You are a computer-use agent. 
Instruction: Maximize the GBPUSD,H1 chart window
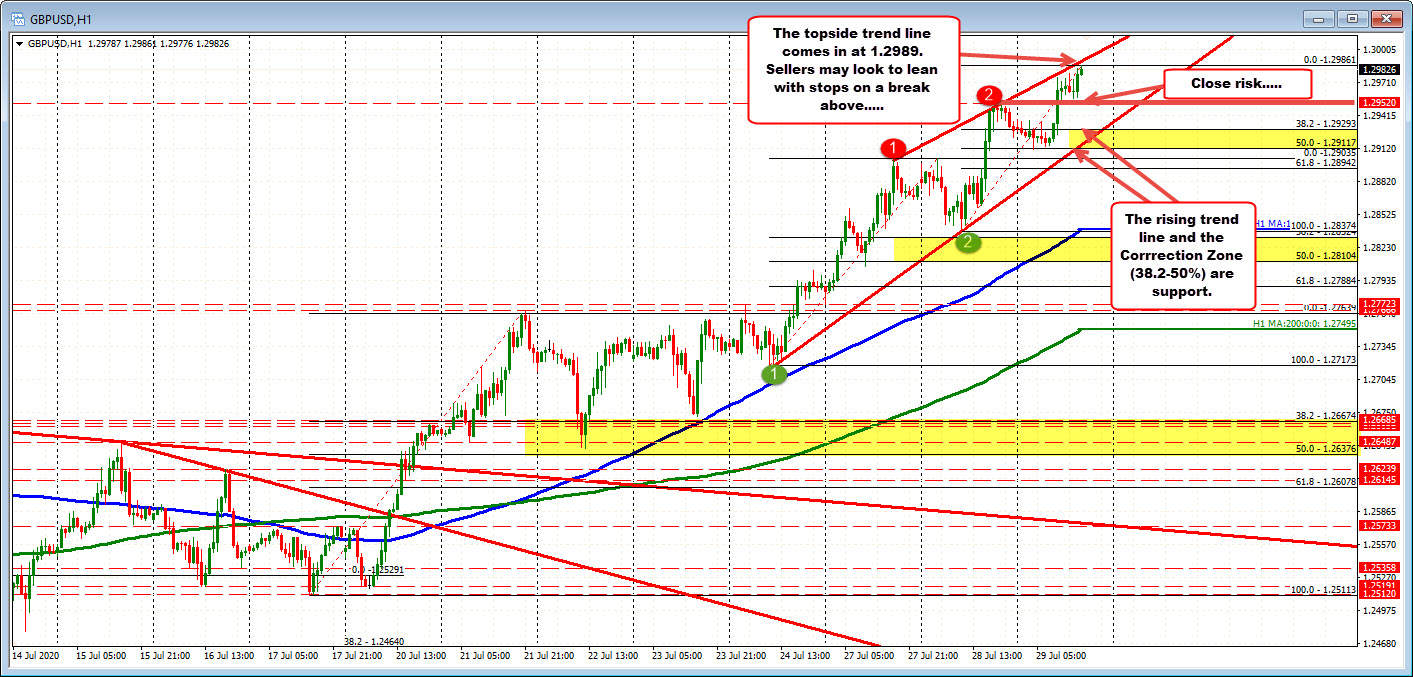(x=1353, y=18)
